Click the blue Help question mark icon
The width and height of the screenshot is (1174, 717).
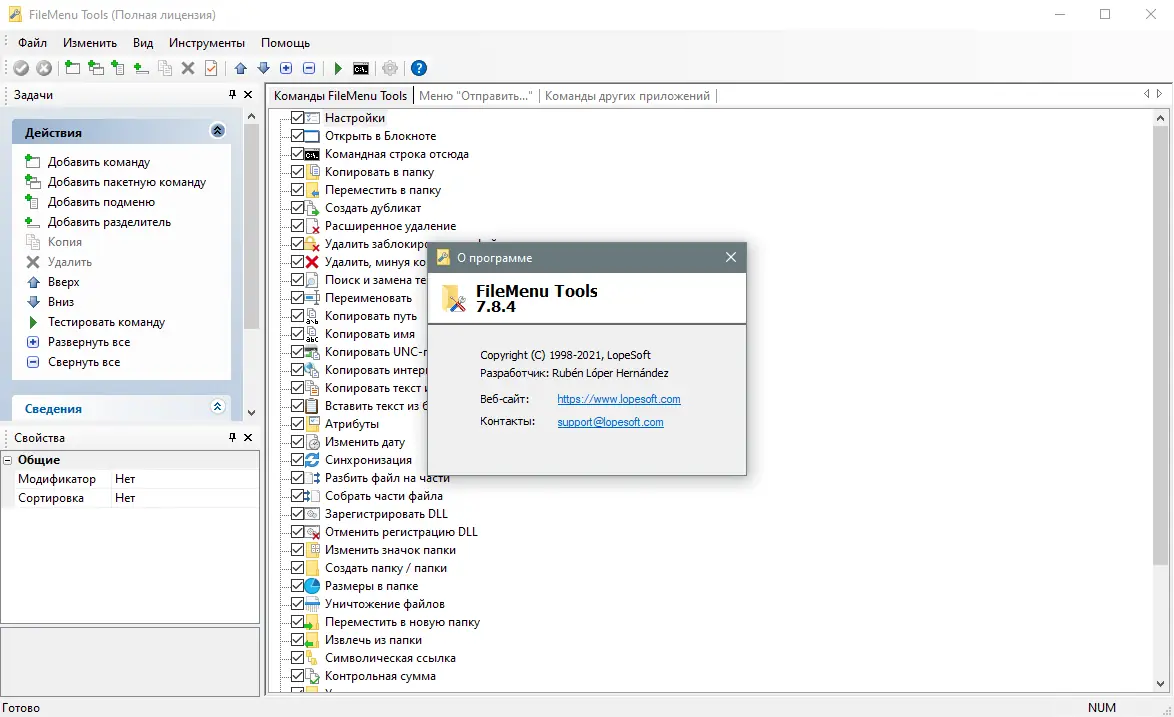(x=417, y=68)
